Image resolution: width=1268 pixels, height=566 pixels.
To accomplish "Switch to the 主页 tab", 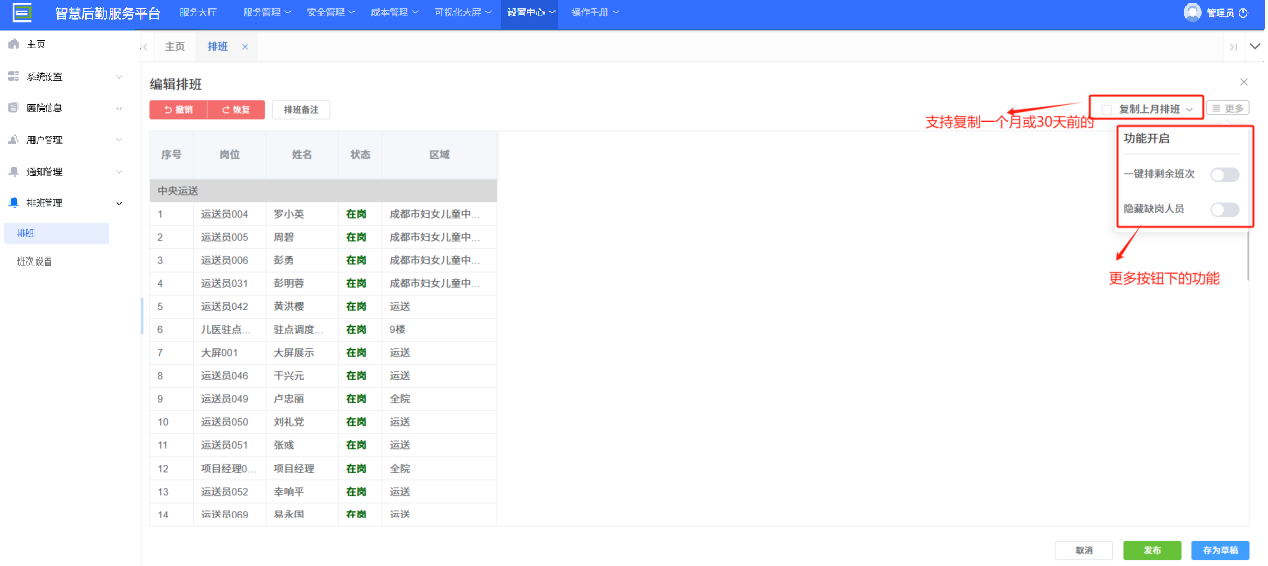I will point(175,47).
